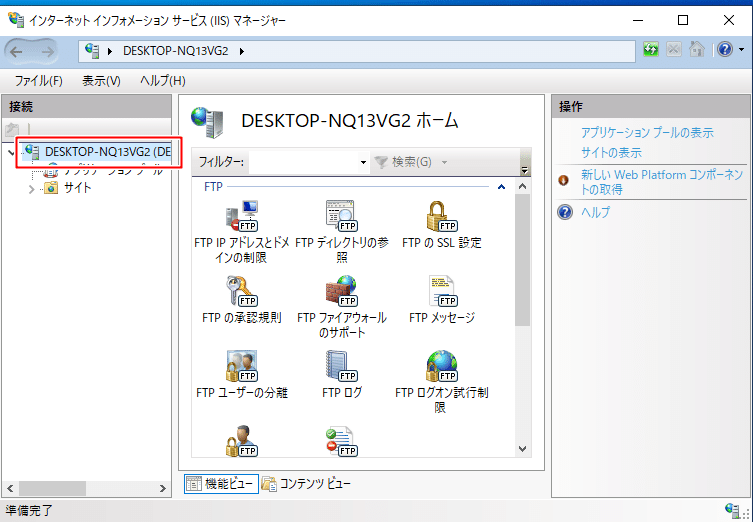Select the DESKTOP-NQ13VG2 server node
This screenshot has width=753, height=522.
[97, 152]
